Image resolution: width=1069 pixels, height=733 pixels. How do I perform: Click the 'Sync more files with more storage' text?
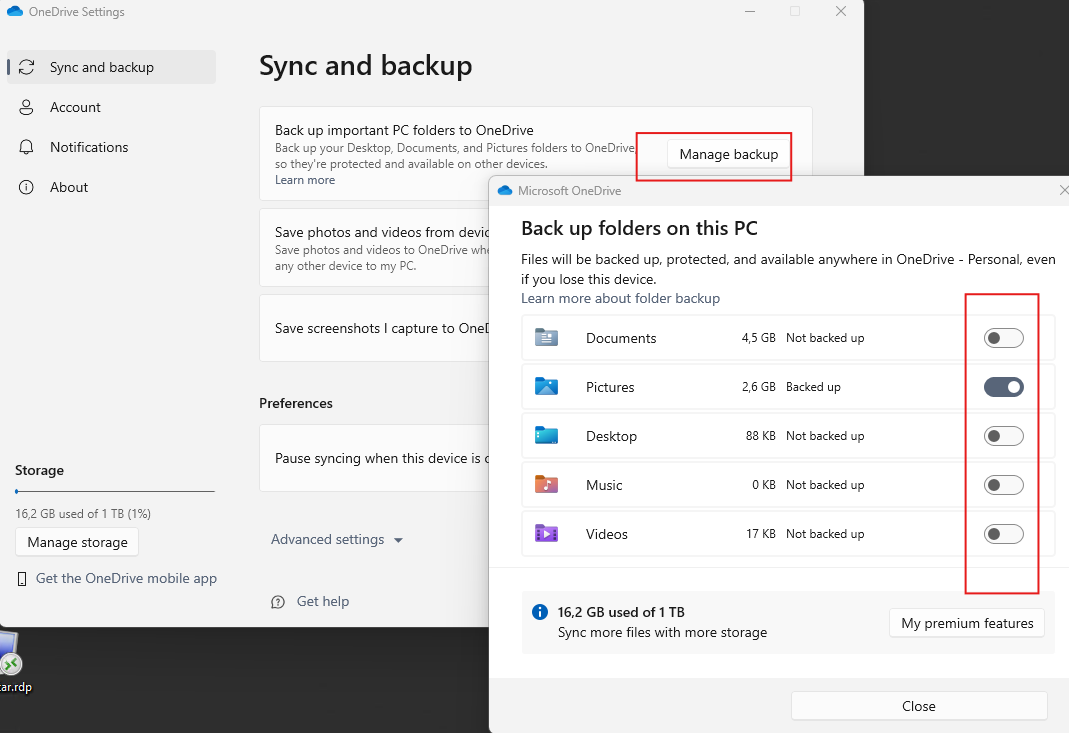click(662, 633)
